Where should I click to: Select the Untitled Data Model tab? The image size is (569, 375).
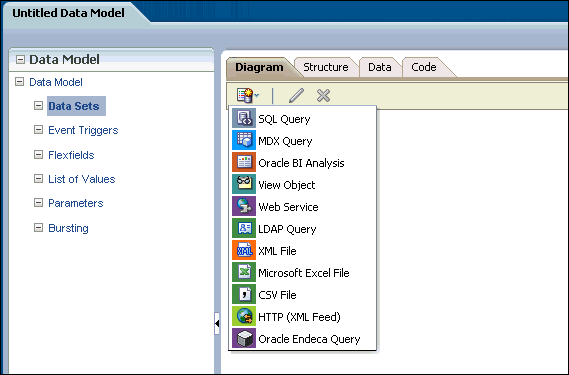[x=68, y=13]
